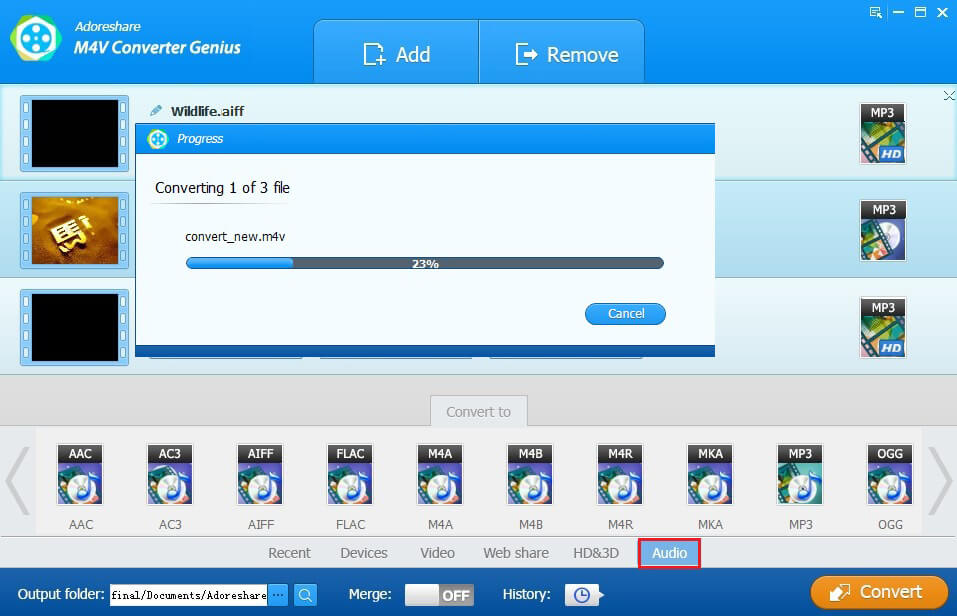
Task: Start conversion with the Convert button
Action: coord(879,592)
